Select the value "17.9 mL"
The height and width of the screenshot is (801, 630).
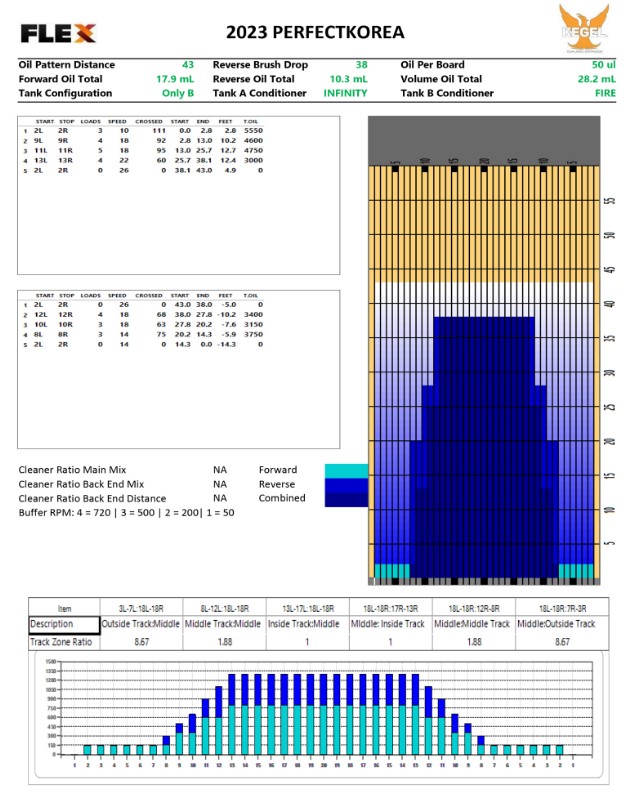point(175,79)
